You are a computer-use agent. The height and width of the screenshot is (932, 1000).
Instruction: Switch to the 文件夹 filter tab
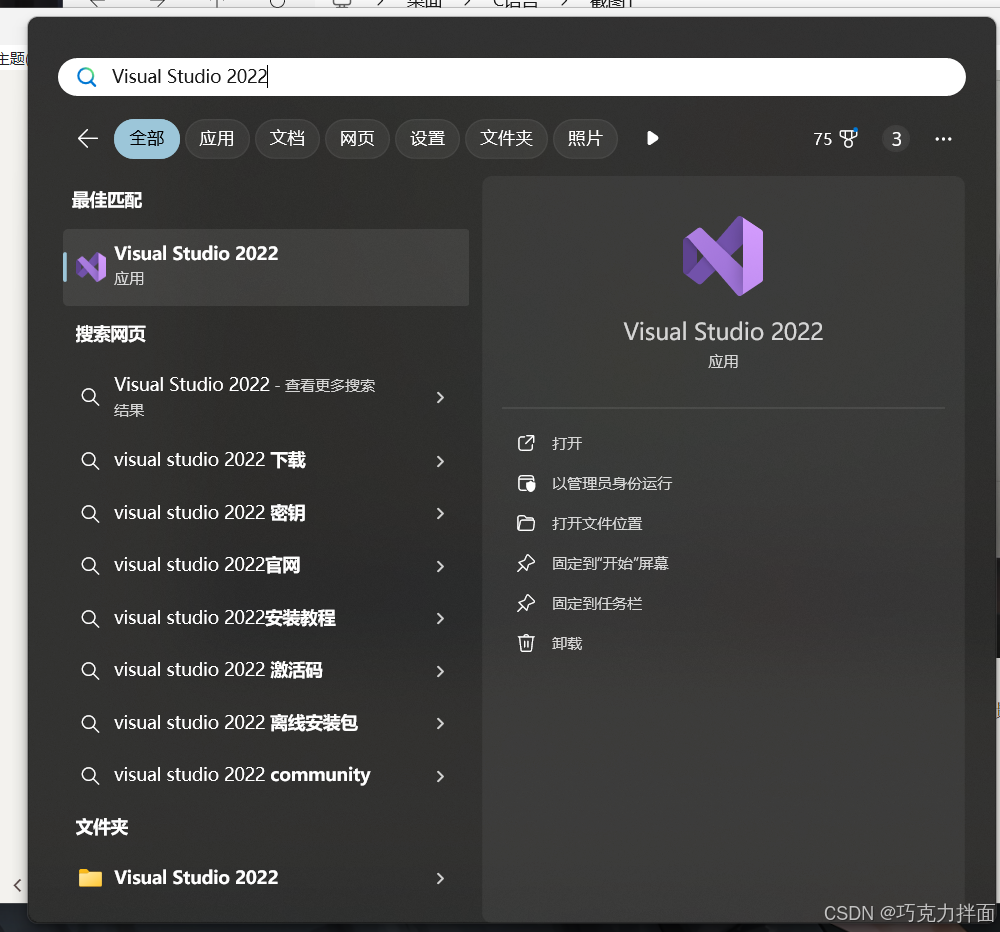(x=506, y=138)
